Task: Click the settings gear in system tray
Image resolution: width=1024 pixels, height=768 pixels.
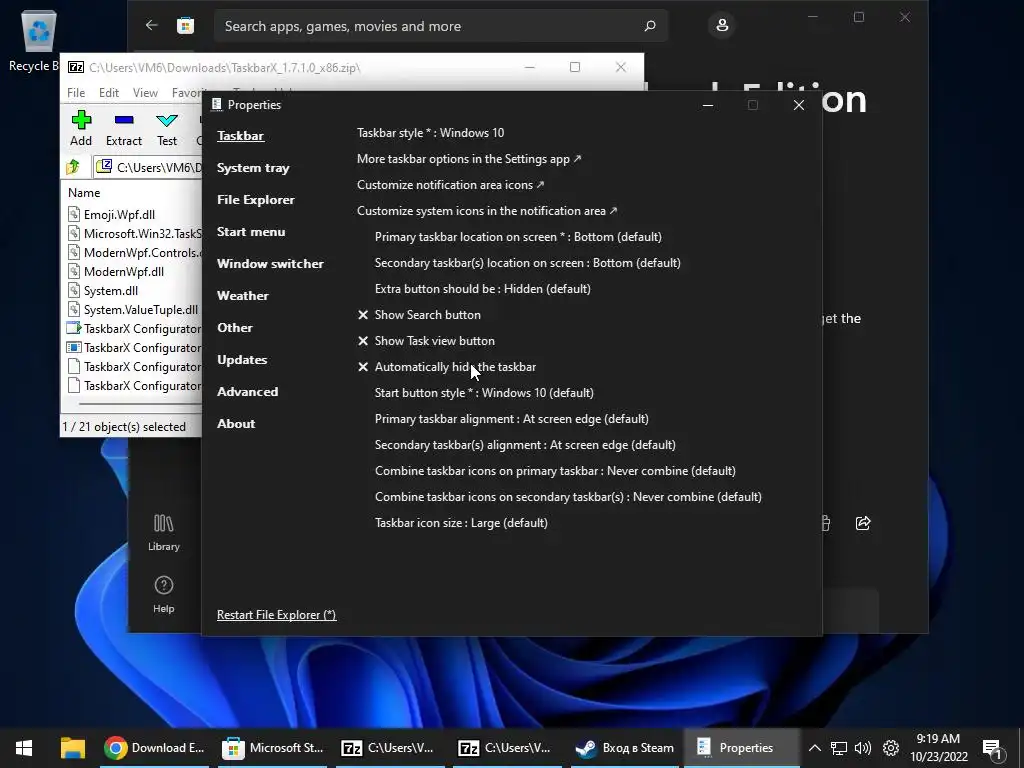Action: [x=891, y=748]
